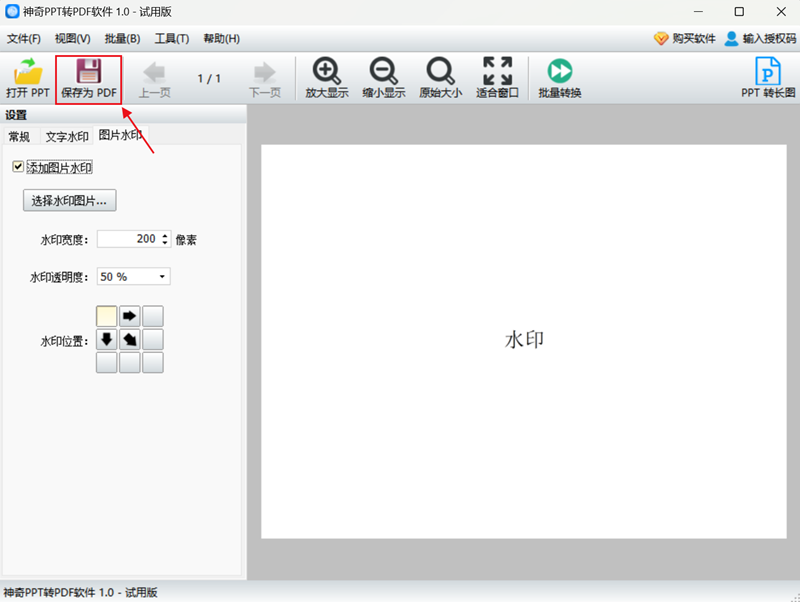This screenshot has width=800, height=602.
Task: Click the 1 / 1 page indicator
Action: click(209, 79)
